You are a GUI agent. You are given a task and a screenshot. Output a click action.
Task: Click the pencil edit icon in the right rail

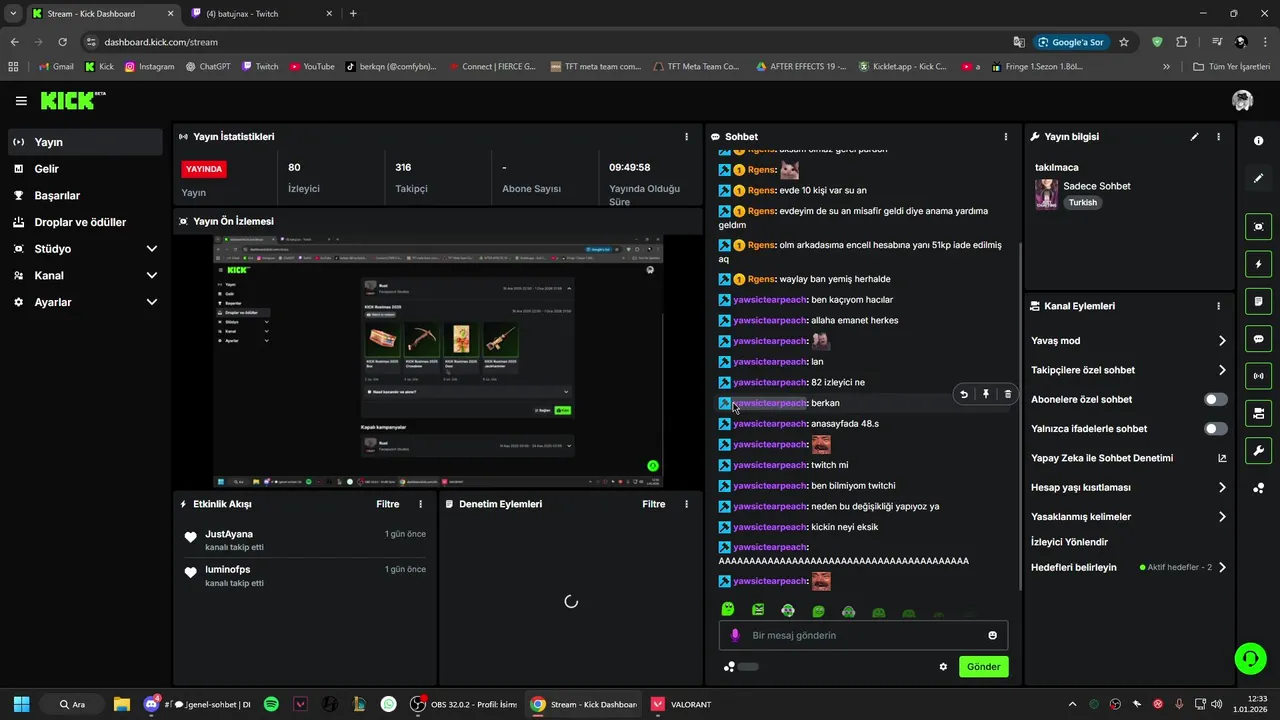click(x=1258, y=178)
